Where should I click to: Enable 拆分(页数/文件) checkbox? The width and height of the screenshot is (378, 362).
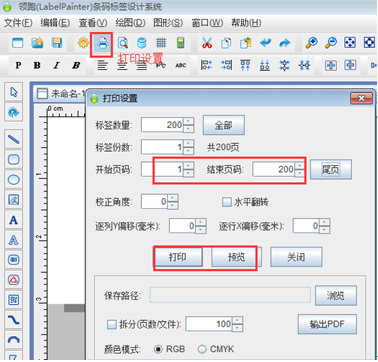(x=111, y=324)
